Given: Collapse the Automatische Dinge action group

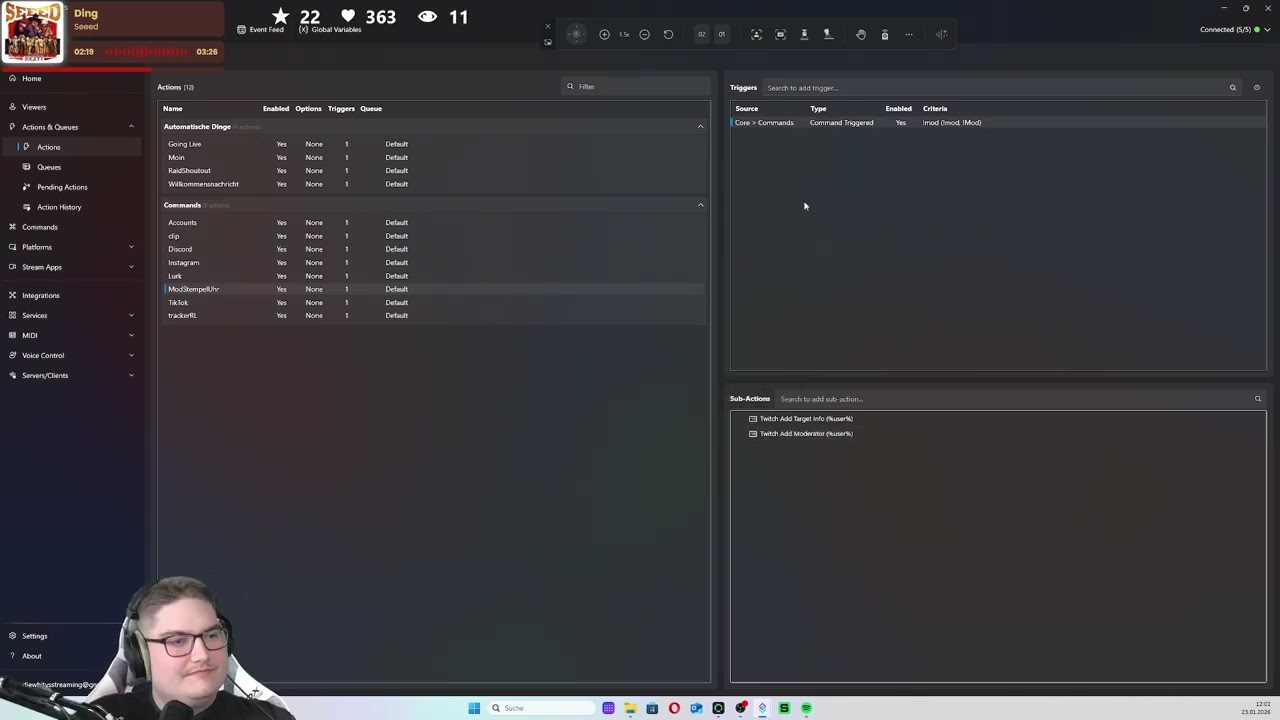Looking at the screenshot, I should click(x=700, y=127).
